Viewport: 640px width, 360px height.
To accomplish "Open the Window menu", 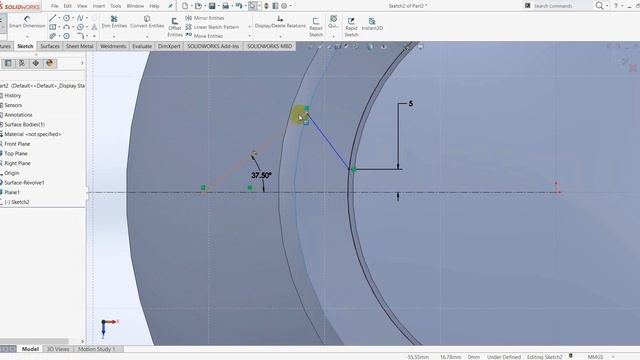I will (135, 6).
